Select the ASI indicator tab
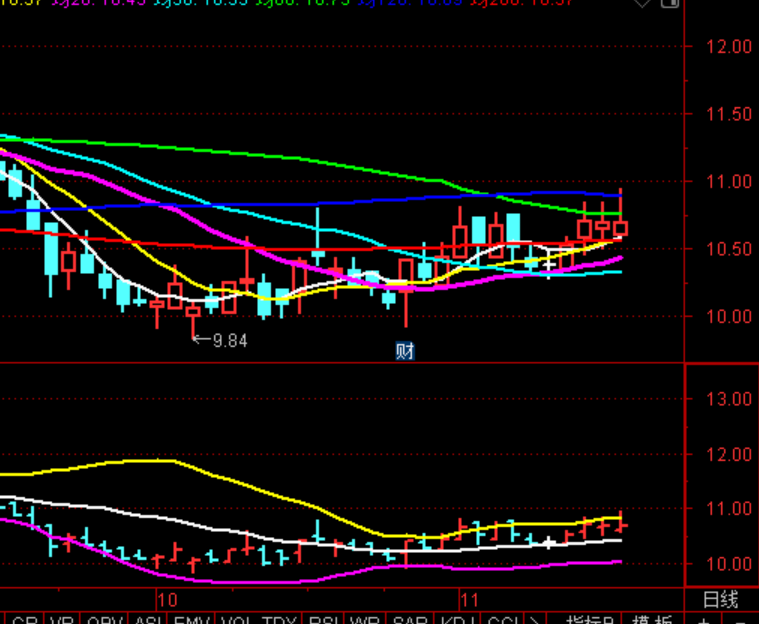This screenshot has height=624, width=759. (148, 619)
